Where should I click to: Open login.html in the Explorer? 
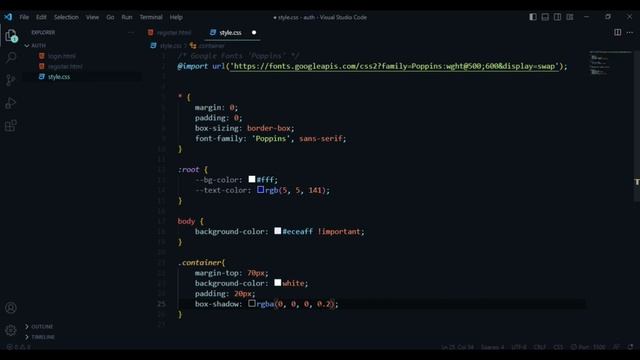[x=62, y=56]
